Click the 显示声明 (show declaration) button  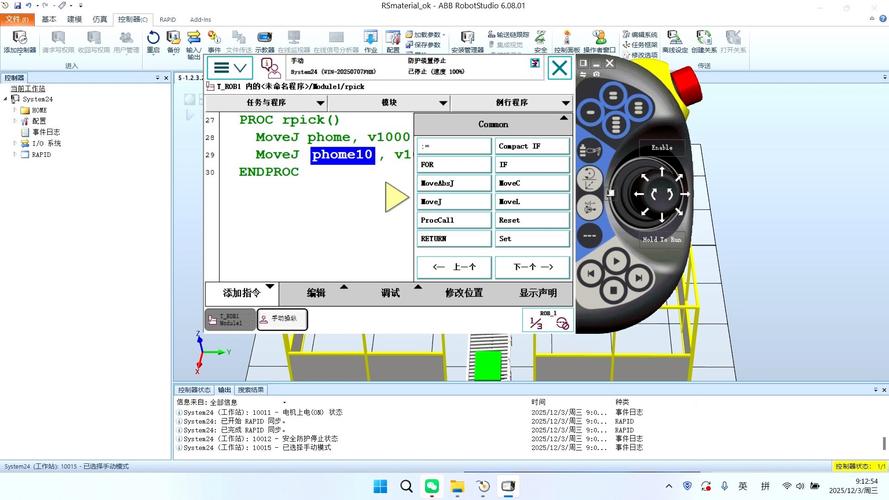click(537, 293)
